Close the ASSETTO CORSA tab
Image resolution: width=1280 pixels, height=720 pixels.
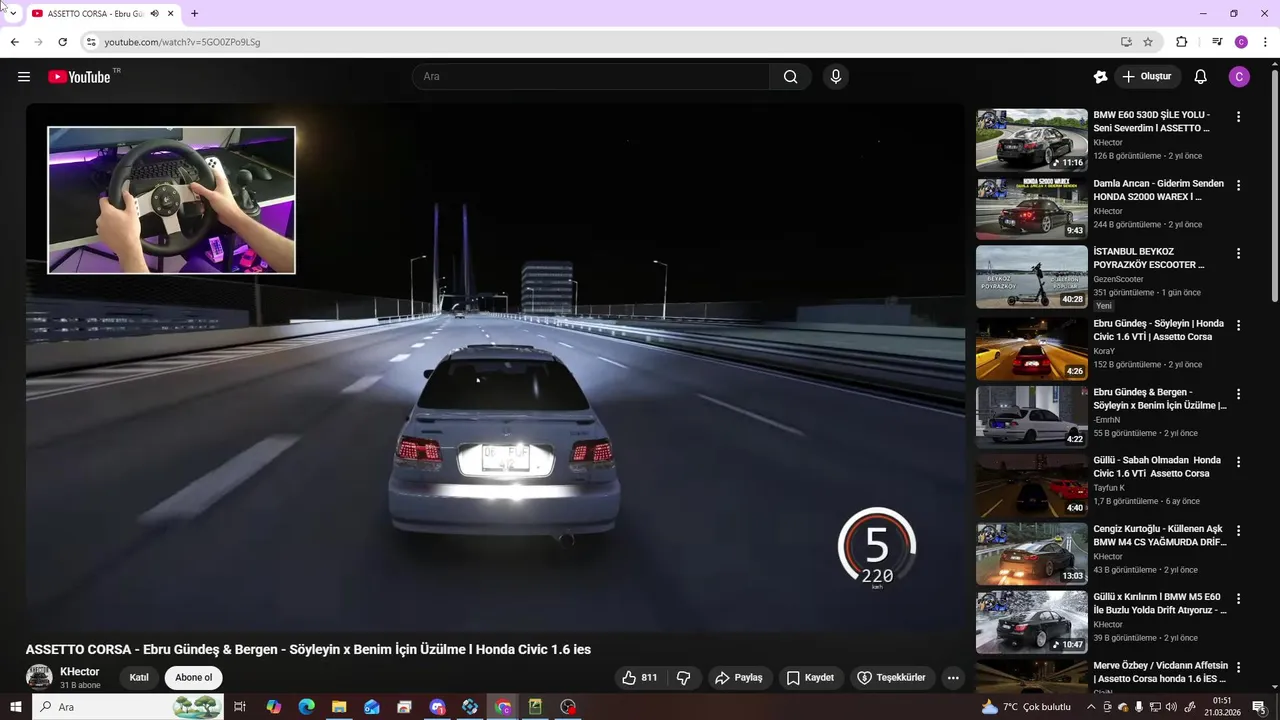(170, 13)
